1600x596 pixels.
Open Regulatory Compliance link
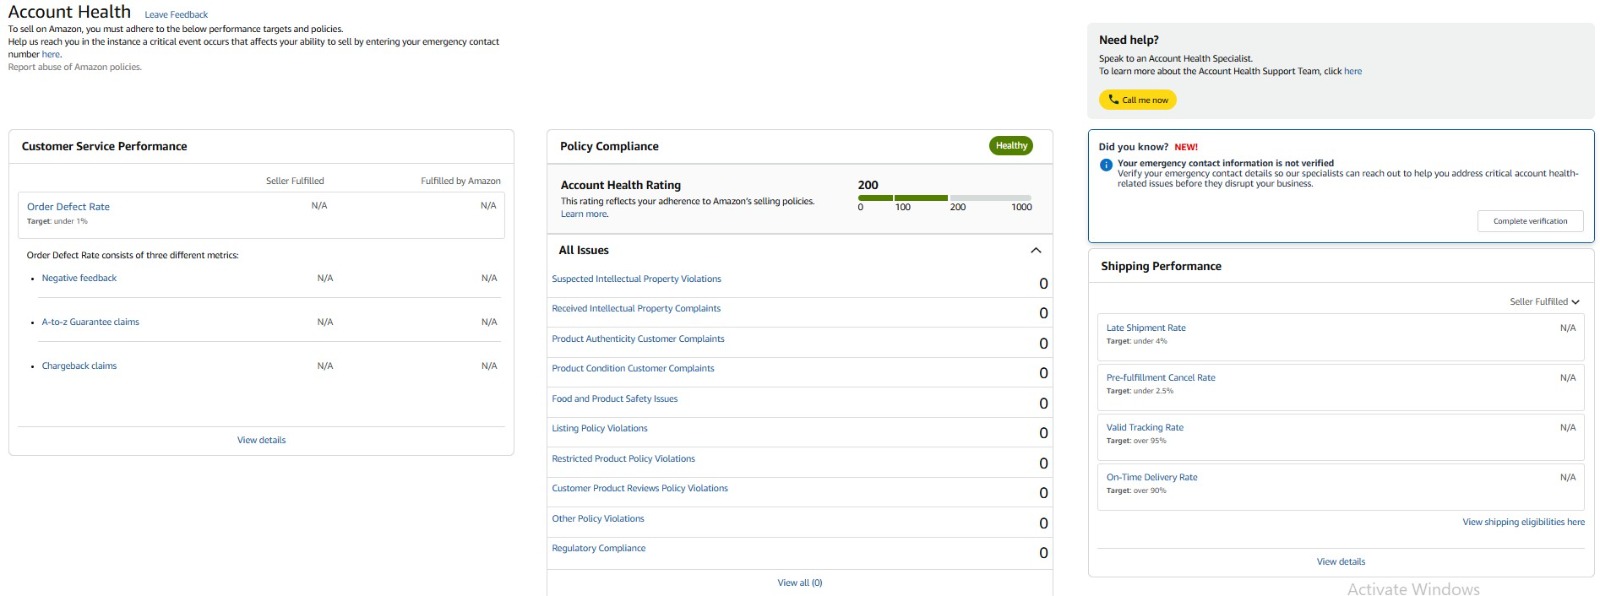click(x=599, y=548)
